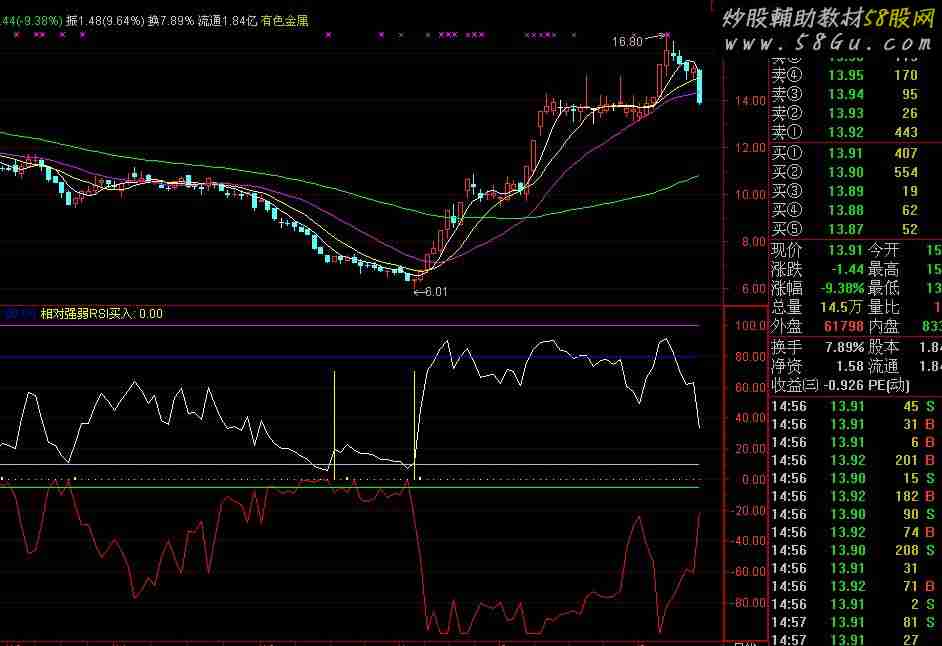
Task: Open the 有色金属 sector link
Action: tap(284, 21)
